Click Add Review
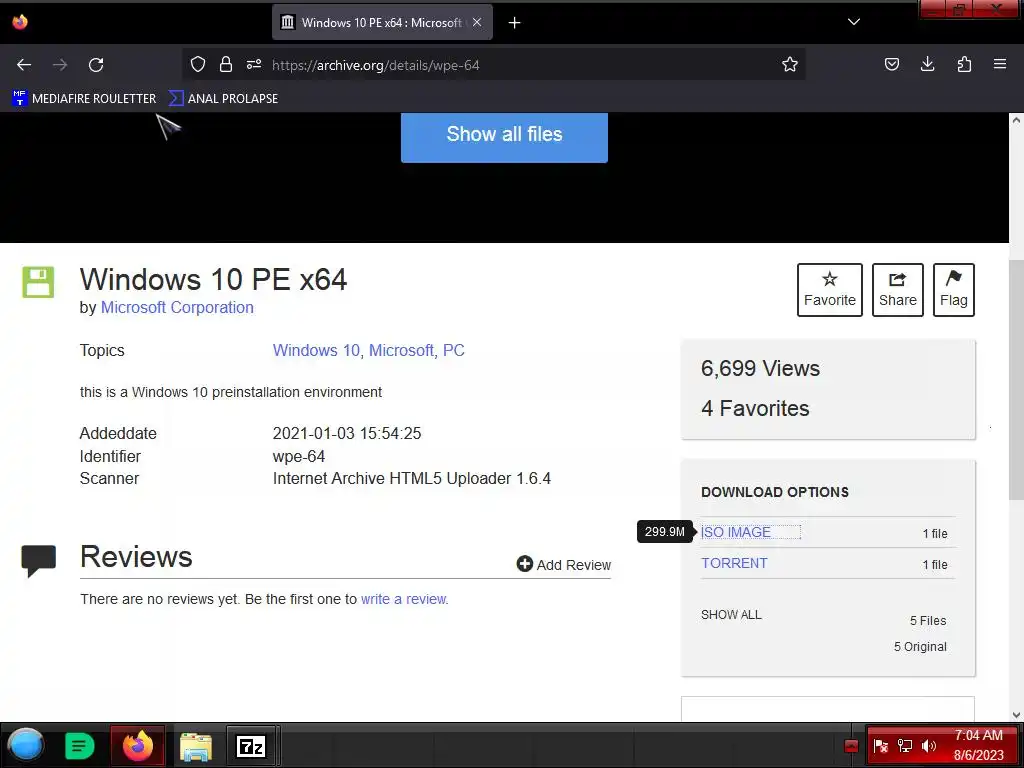The width and height of the screenshot is (1024, 768). click(564, 564)
